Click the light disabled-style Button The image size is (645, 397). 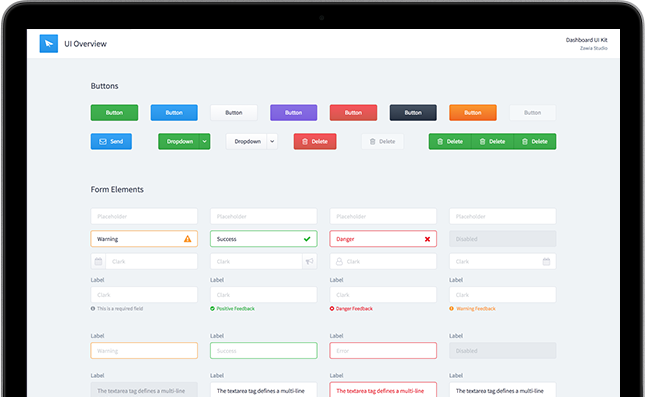(x=533, y=112)
